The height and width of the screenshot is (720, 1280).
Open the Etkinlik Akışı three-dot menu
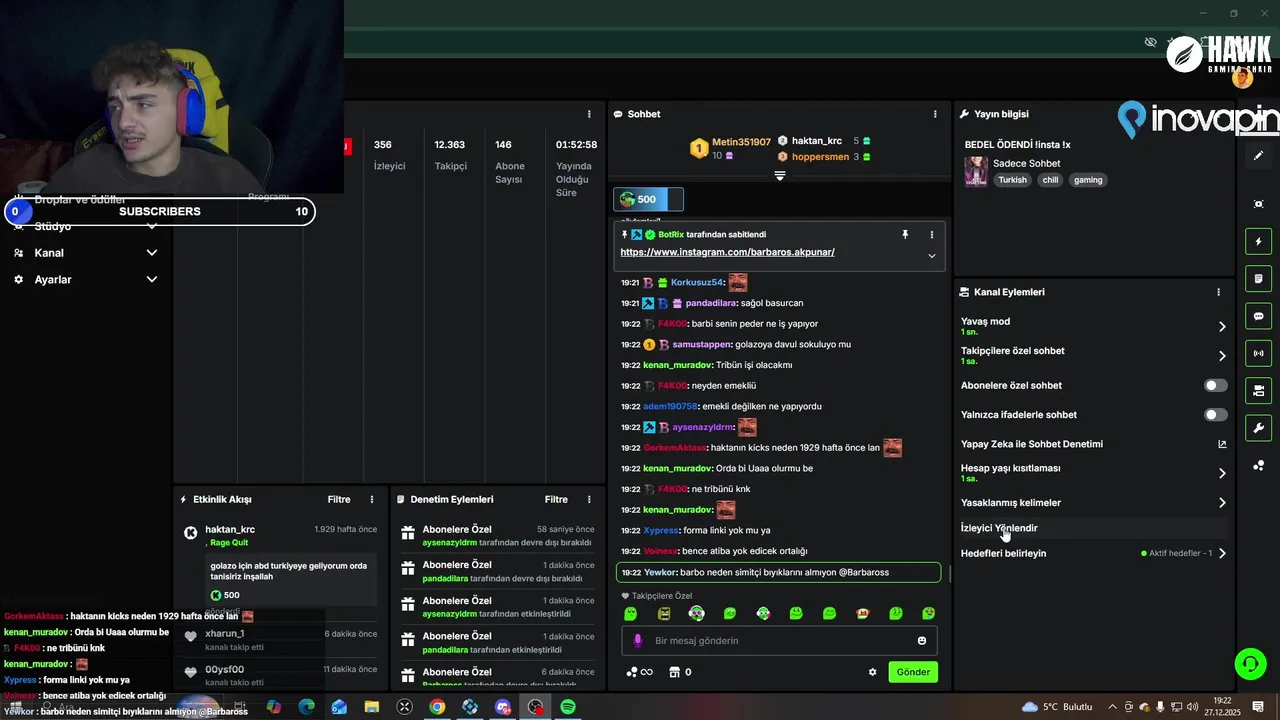(372, 499)
